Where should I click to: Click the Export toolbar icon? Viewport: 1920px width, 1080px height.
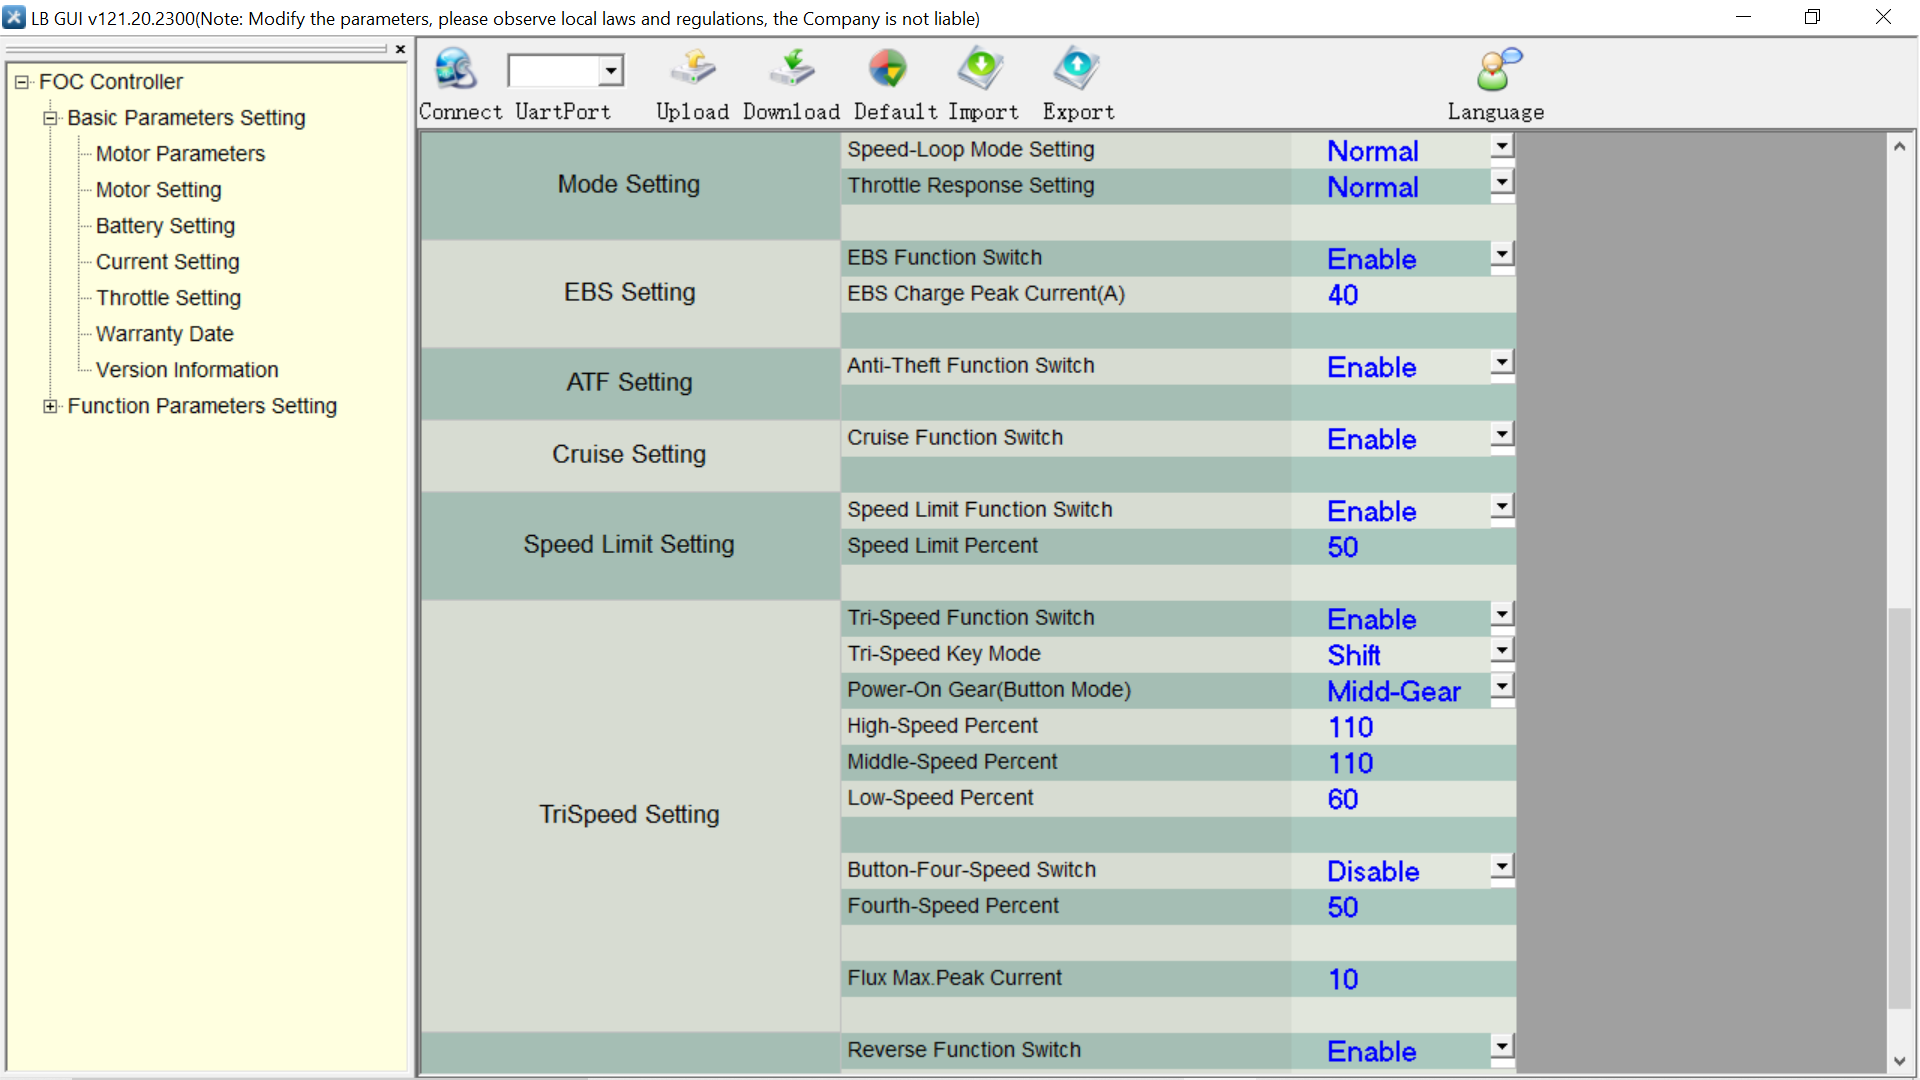[1077, 70]
